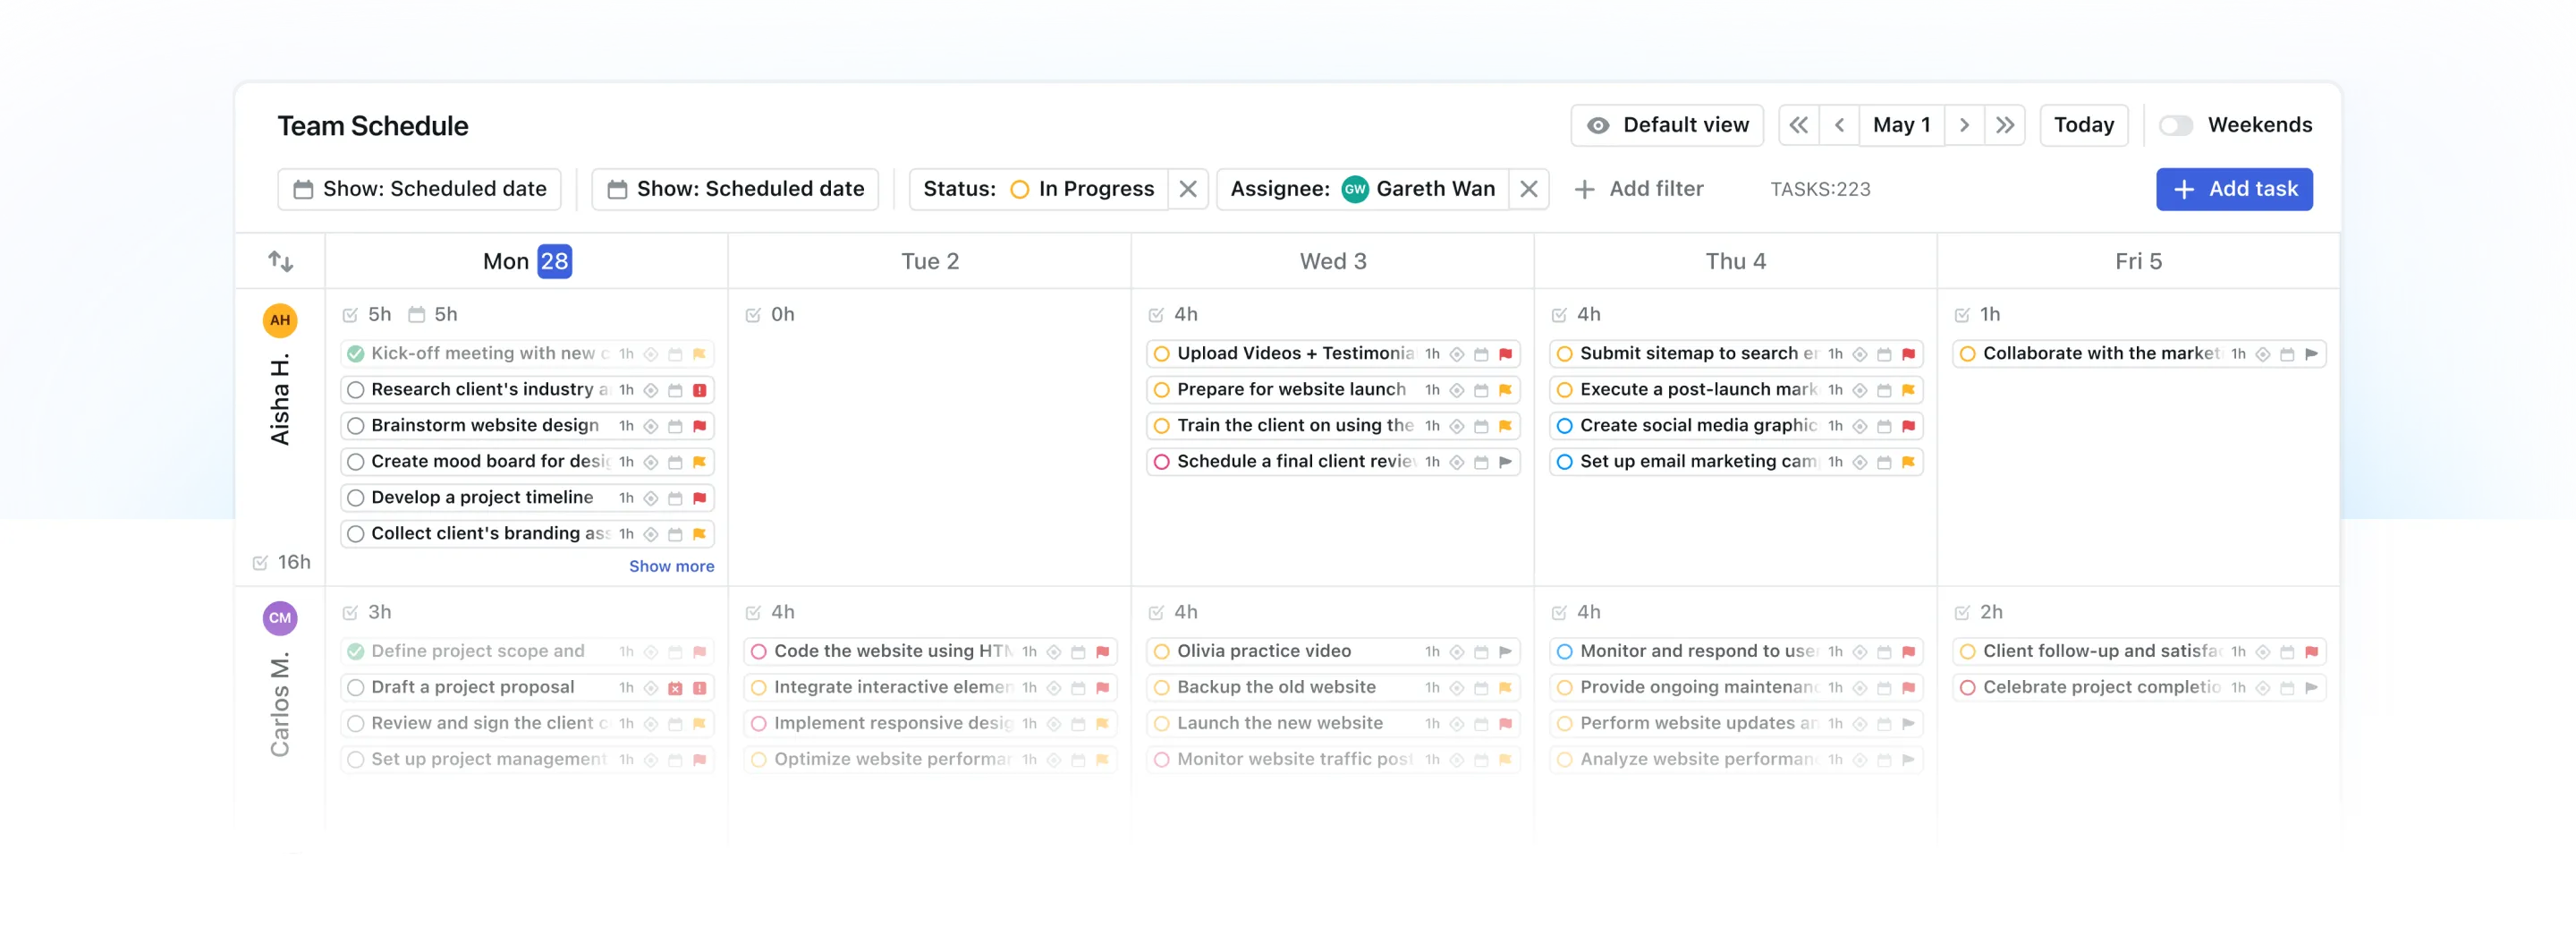Click the red flag on Brainstorm website design task
Viewport: 2576px width, 927px height.
click(700, 425)
